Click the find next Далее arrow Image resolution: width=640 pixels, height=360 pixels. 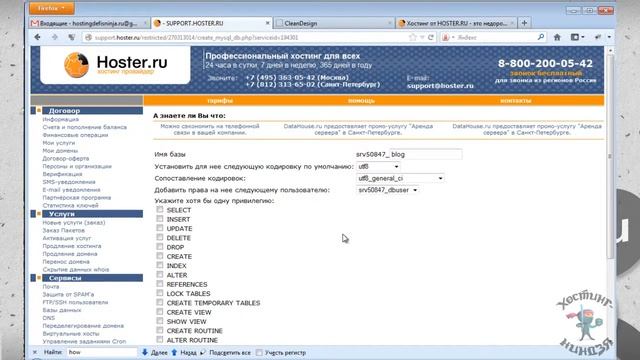click(155, 352)
